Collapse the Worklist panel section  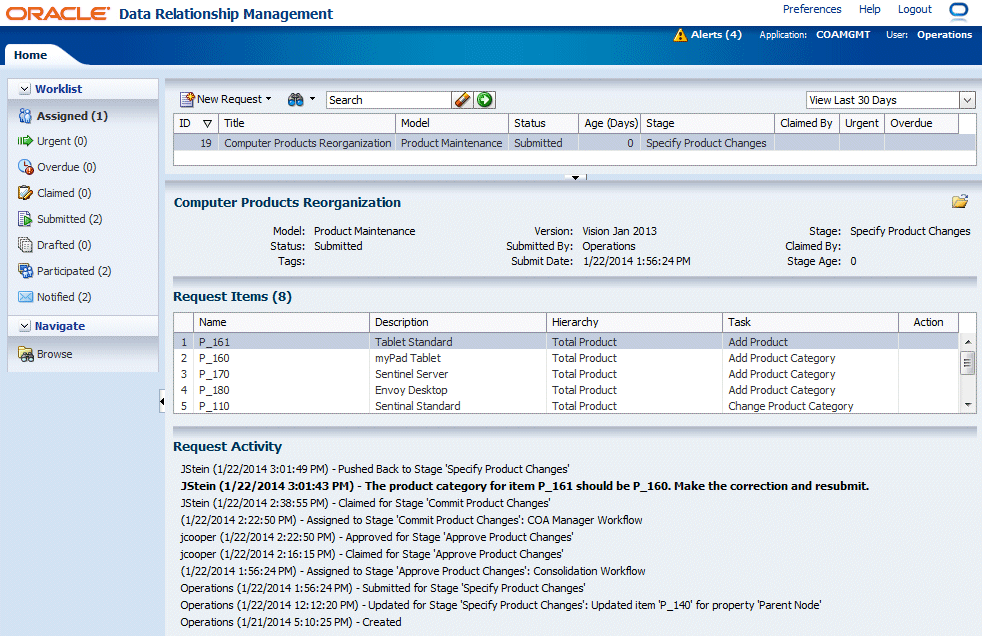point(24,89)
